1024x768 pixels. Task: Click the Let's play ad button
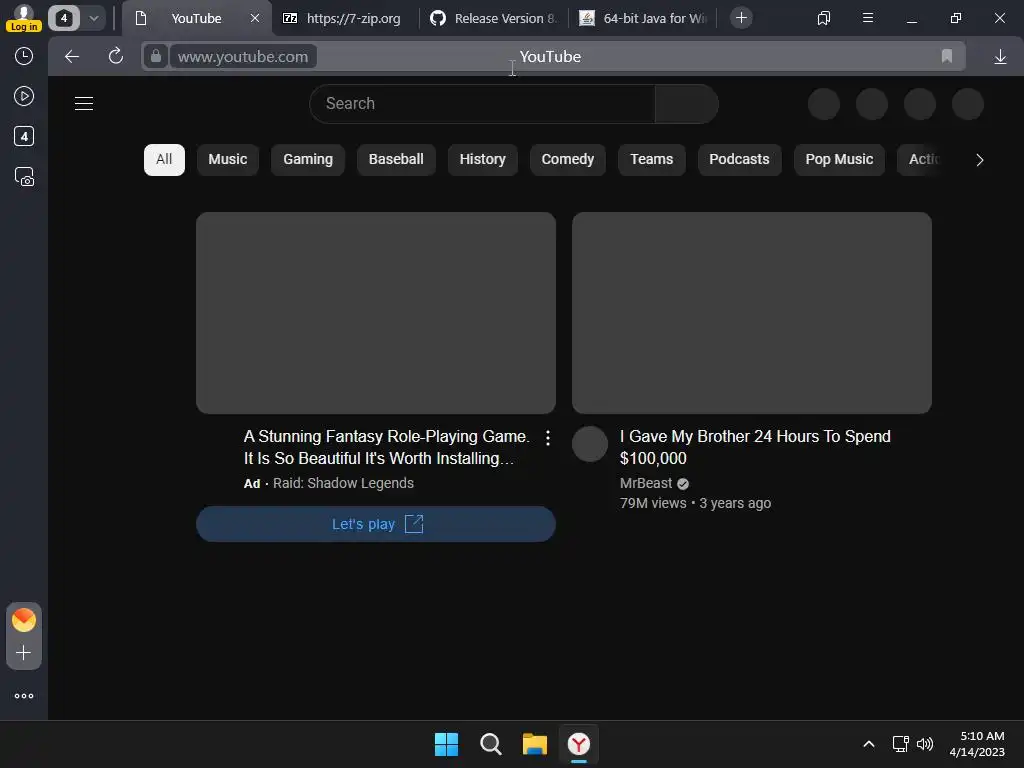[x=376, y=524]
